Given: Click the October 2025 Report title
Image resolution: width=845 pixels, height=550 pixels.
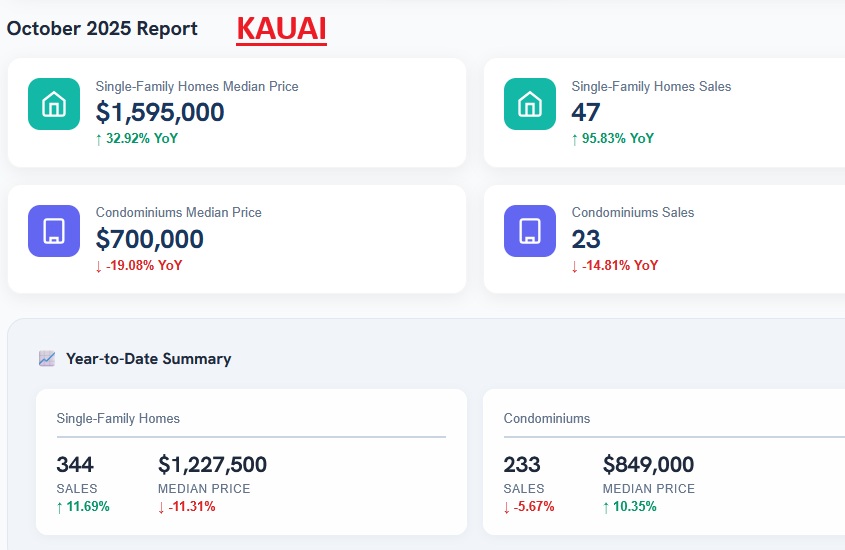Looking at the screenshot, I should pos(102,29).
